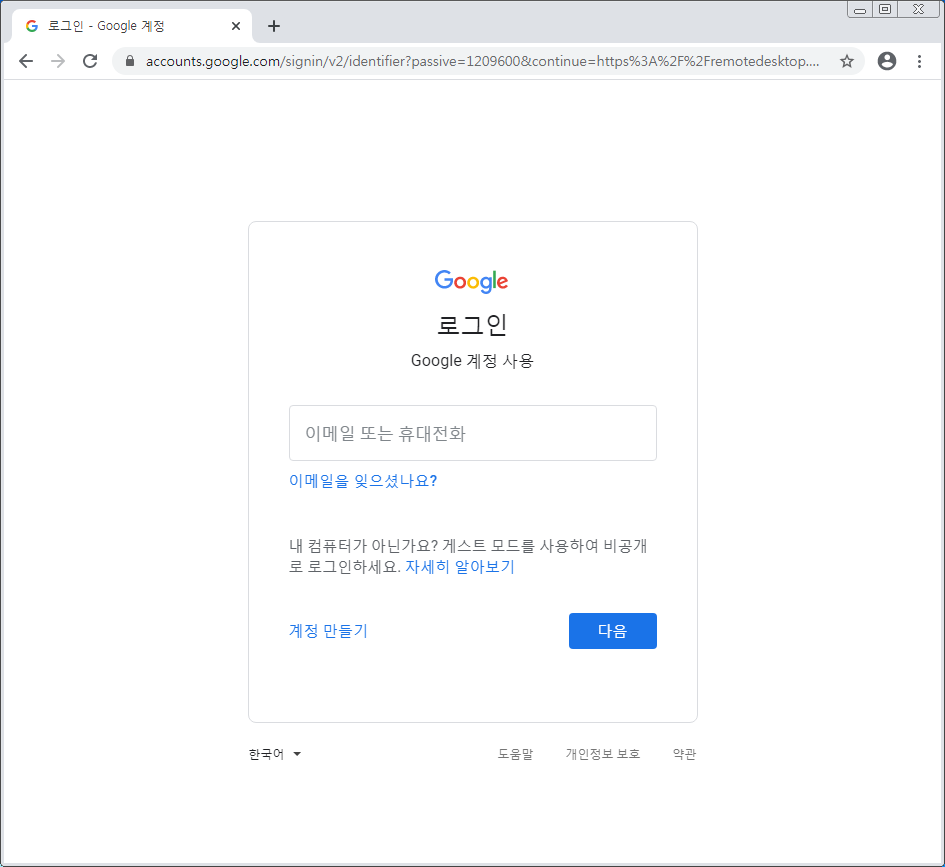Click the Google 계정 사용 subtitle text
Screen dimensions: 945x867
click(x=472, y=360)
